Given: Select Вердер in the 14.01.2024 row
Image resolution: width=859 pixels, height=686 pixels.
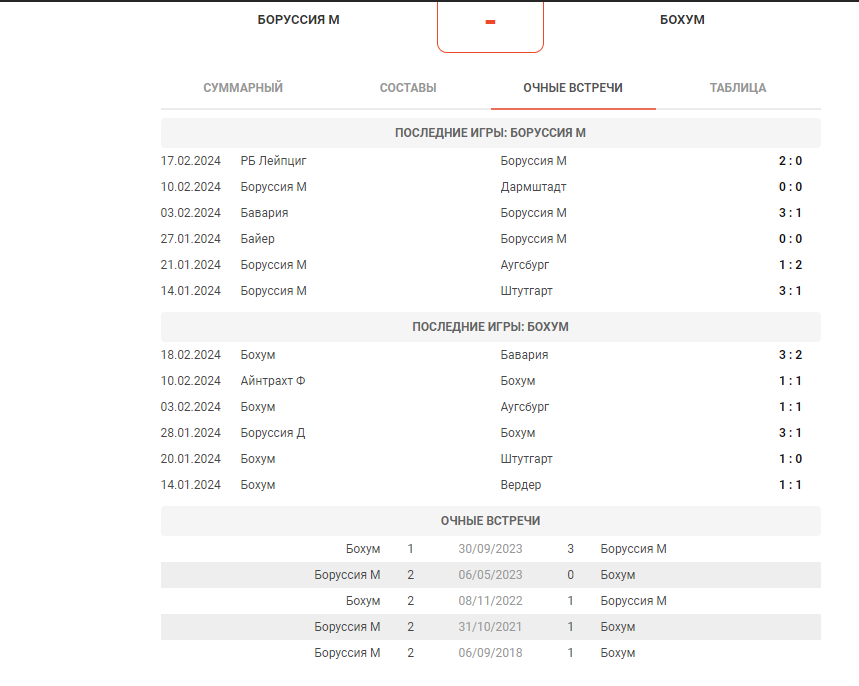Looking at the screenshot, I should pyautogui.click(x=520, y=485).
